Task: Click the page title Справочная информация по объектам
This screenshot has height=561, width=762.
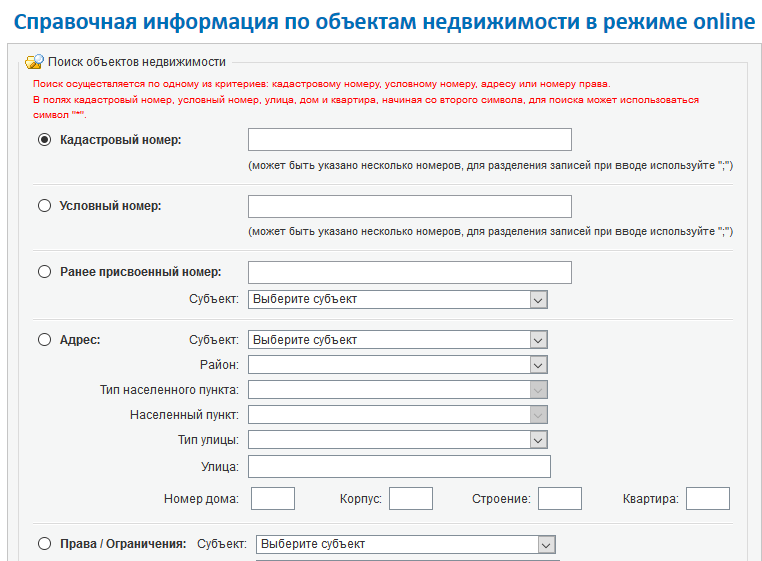Action: click(384, 22)
